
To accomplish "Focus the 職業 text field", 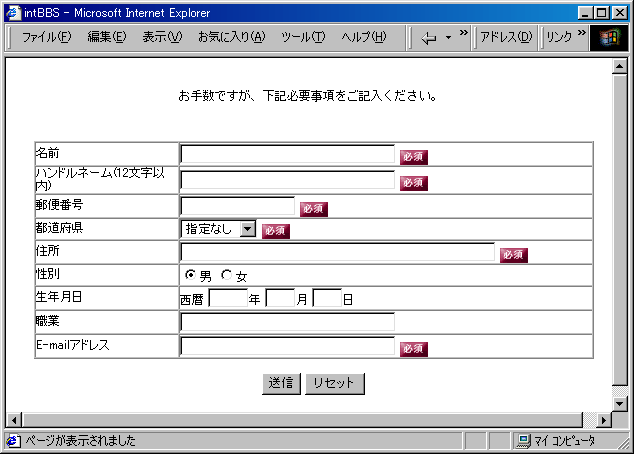I will click(287, 322).
